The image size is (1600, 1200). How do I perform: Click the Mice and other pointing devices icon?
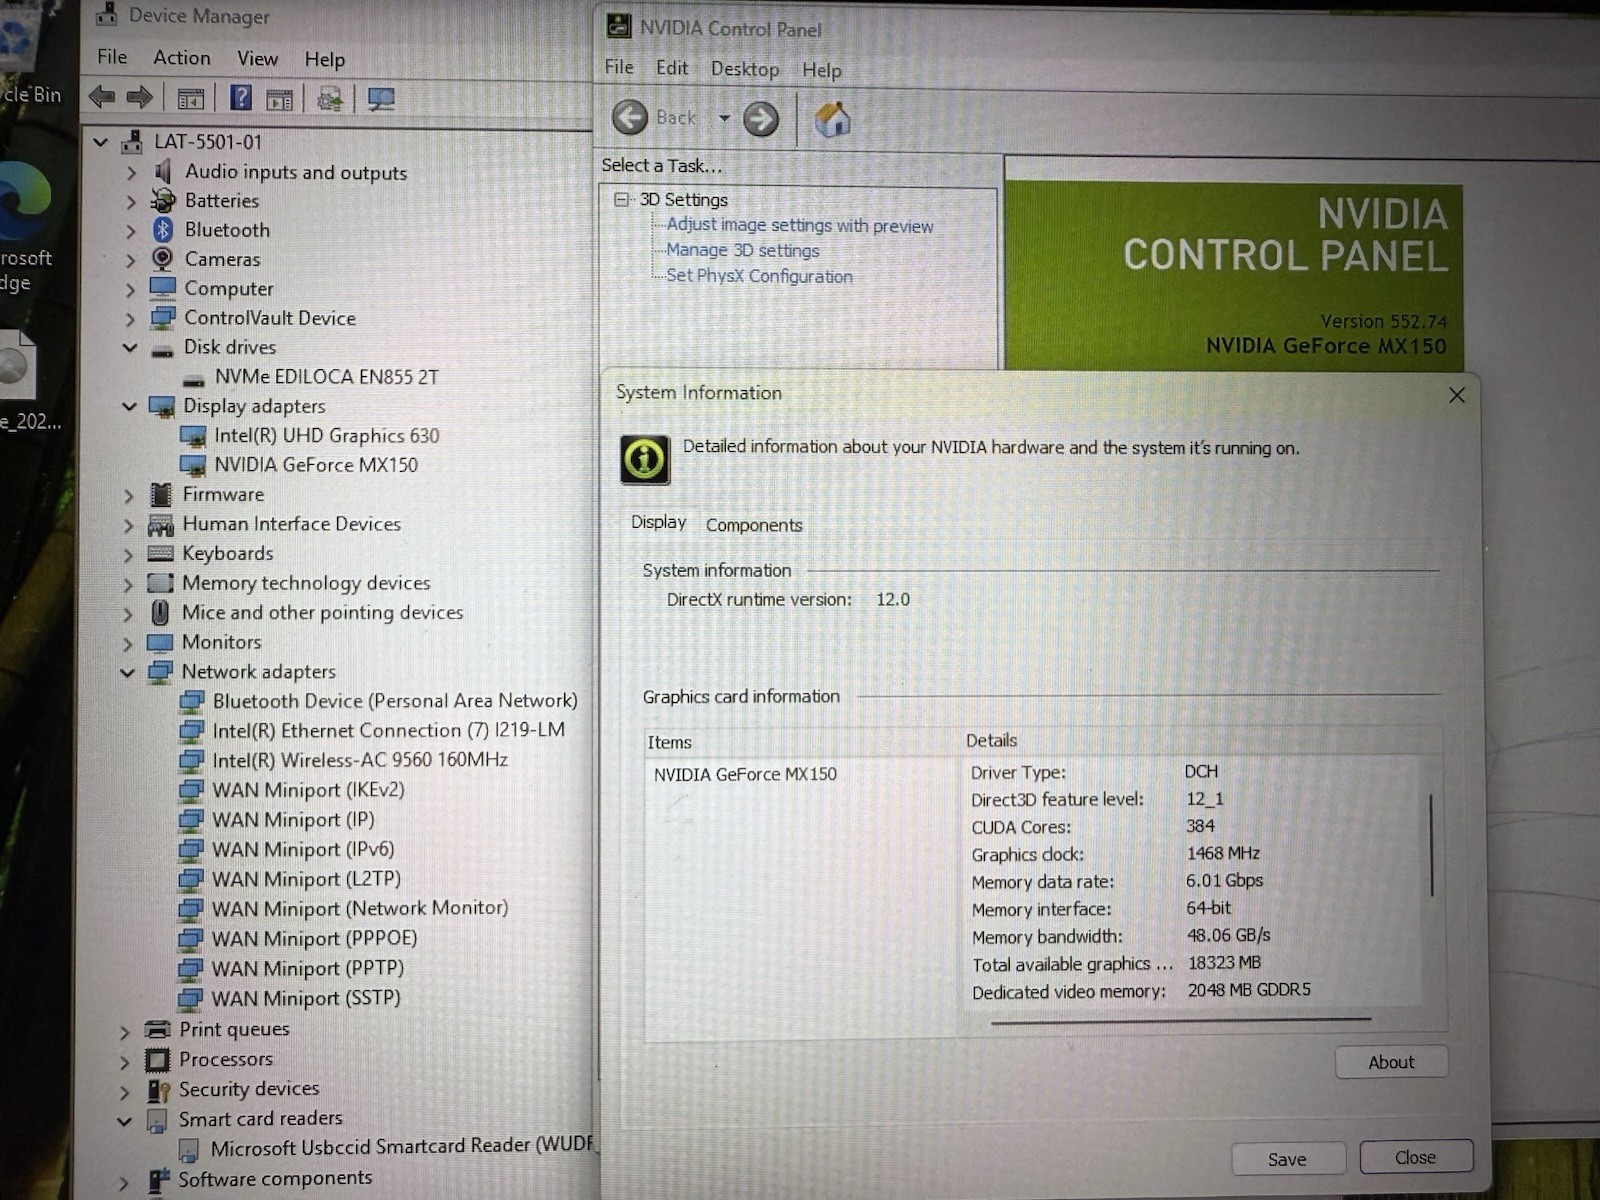click(x=160, y=612)
